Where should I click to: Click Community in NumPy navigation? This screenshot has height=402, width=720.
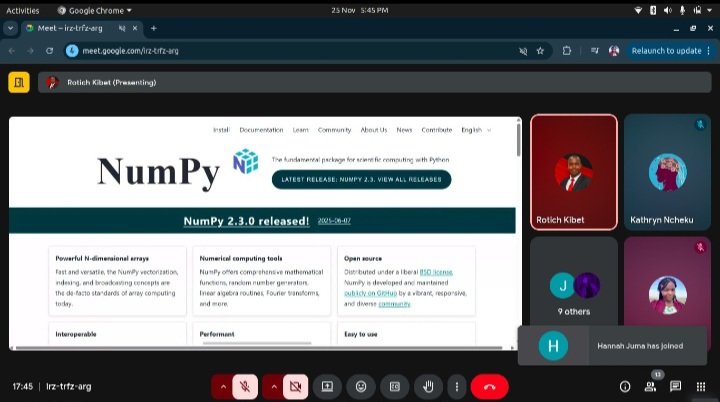click(x=334, y=130)
